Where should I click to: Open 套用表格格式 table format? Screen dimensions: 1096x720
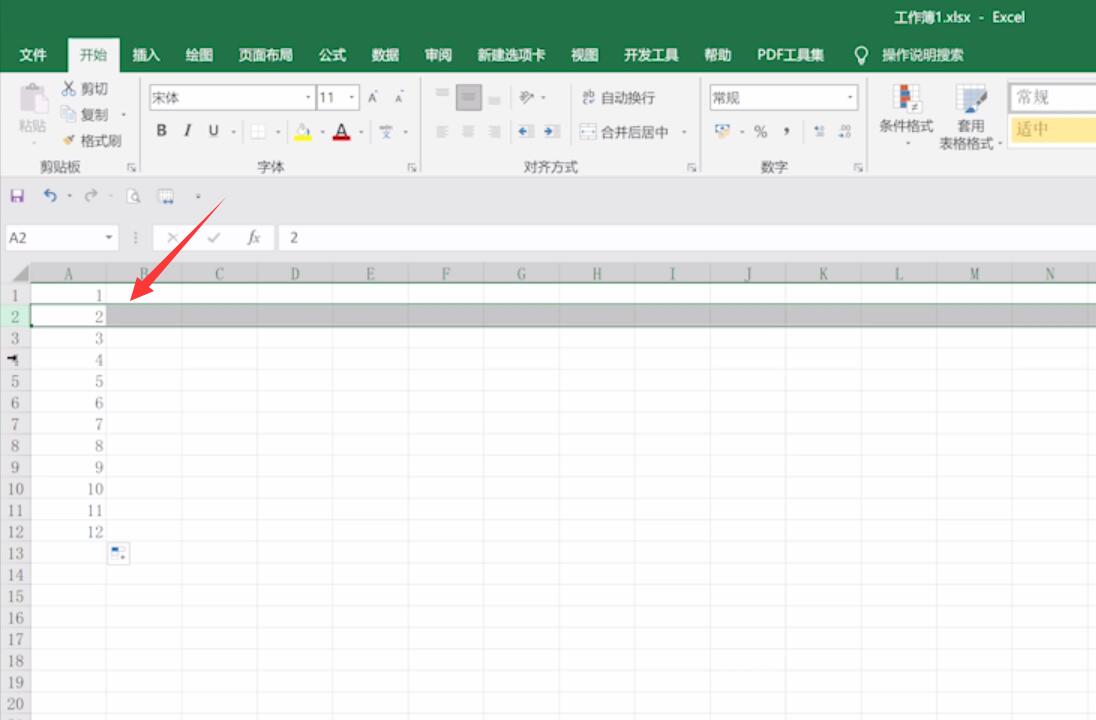(x=970, y=117)
